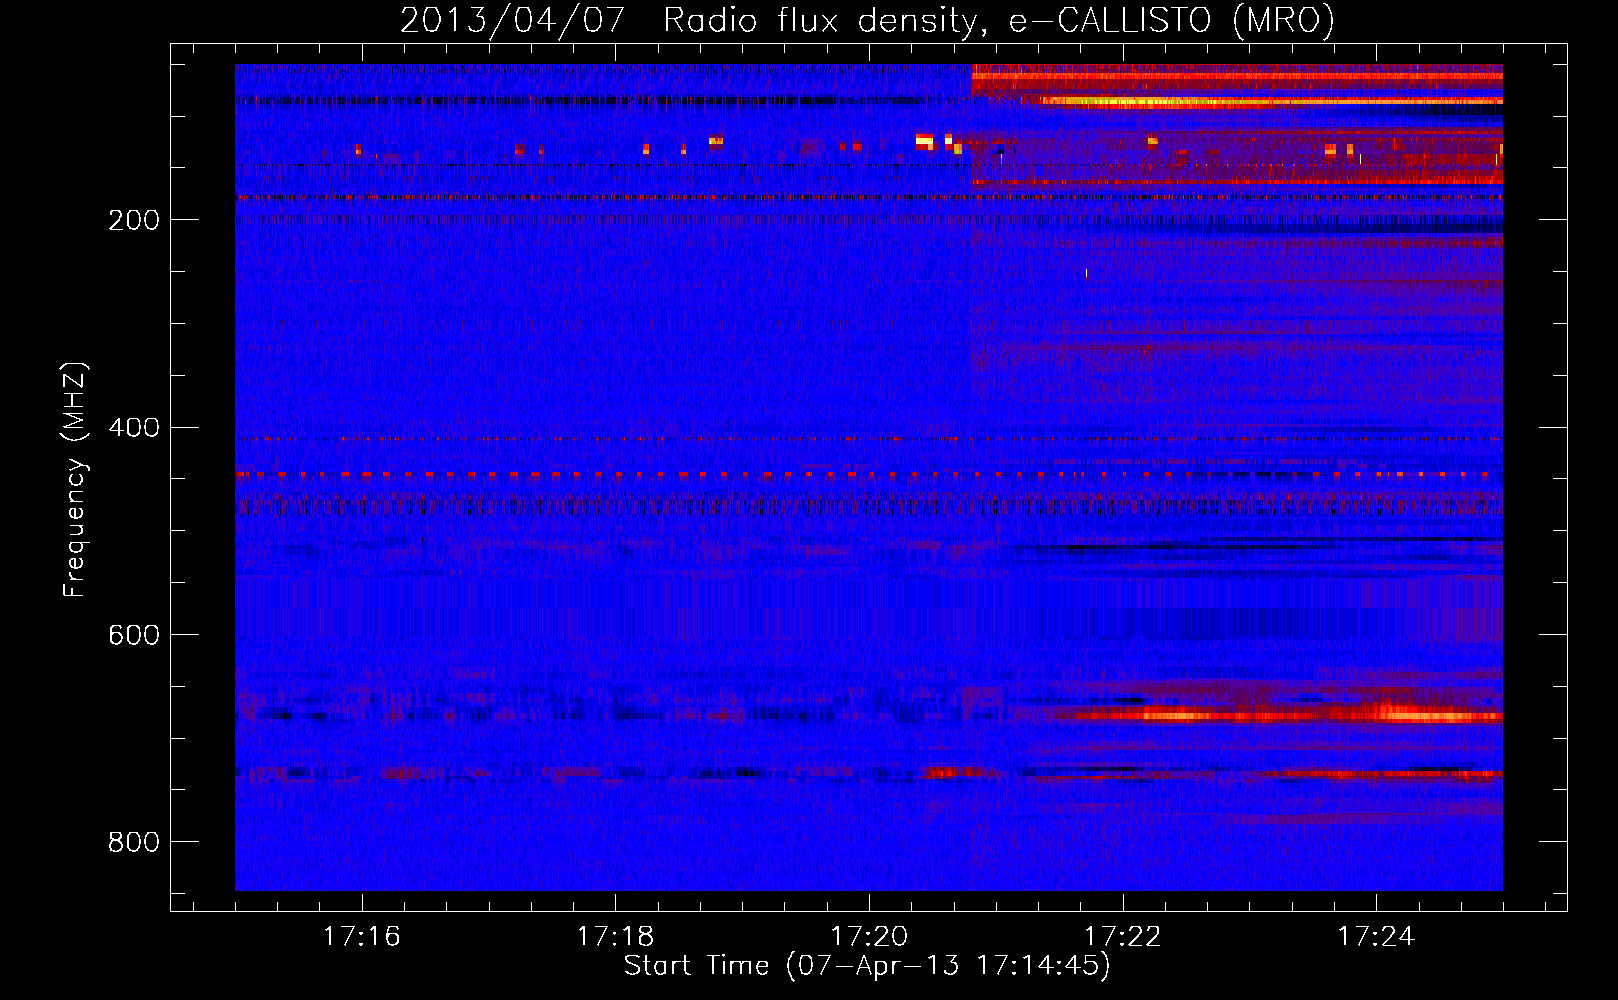The width and height of the screenshot is (1618, 1000).
Task: Click the '17:18' time axis label
Action: pyautogui.click(x=616, y=936)
